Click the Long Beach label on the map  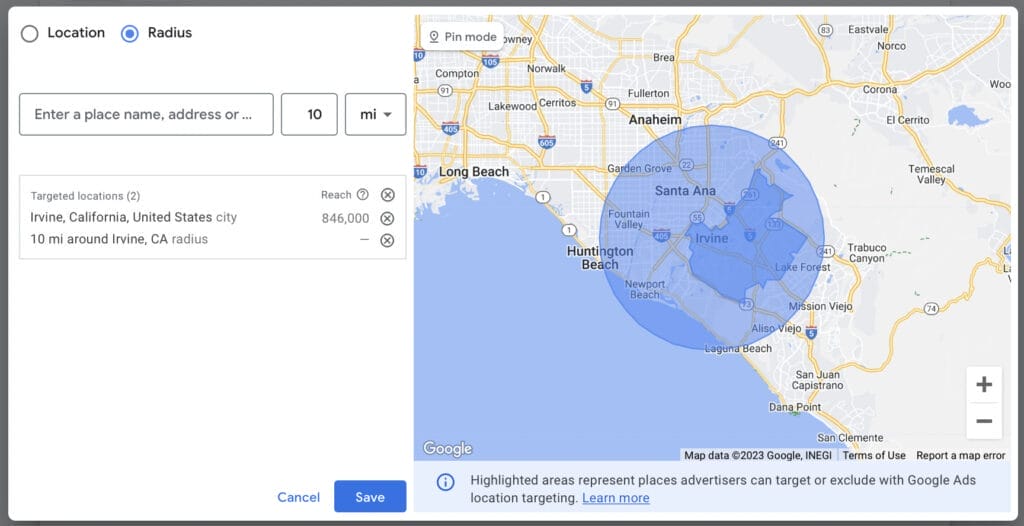[x=473, y=172]
